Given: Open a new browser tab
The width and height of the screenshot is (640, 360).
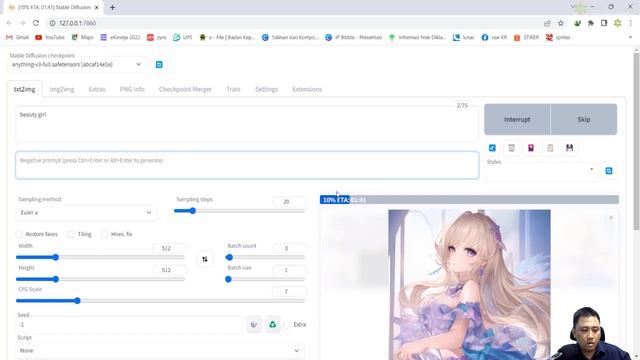Looking at the screenshot, I should pos(112,7).
